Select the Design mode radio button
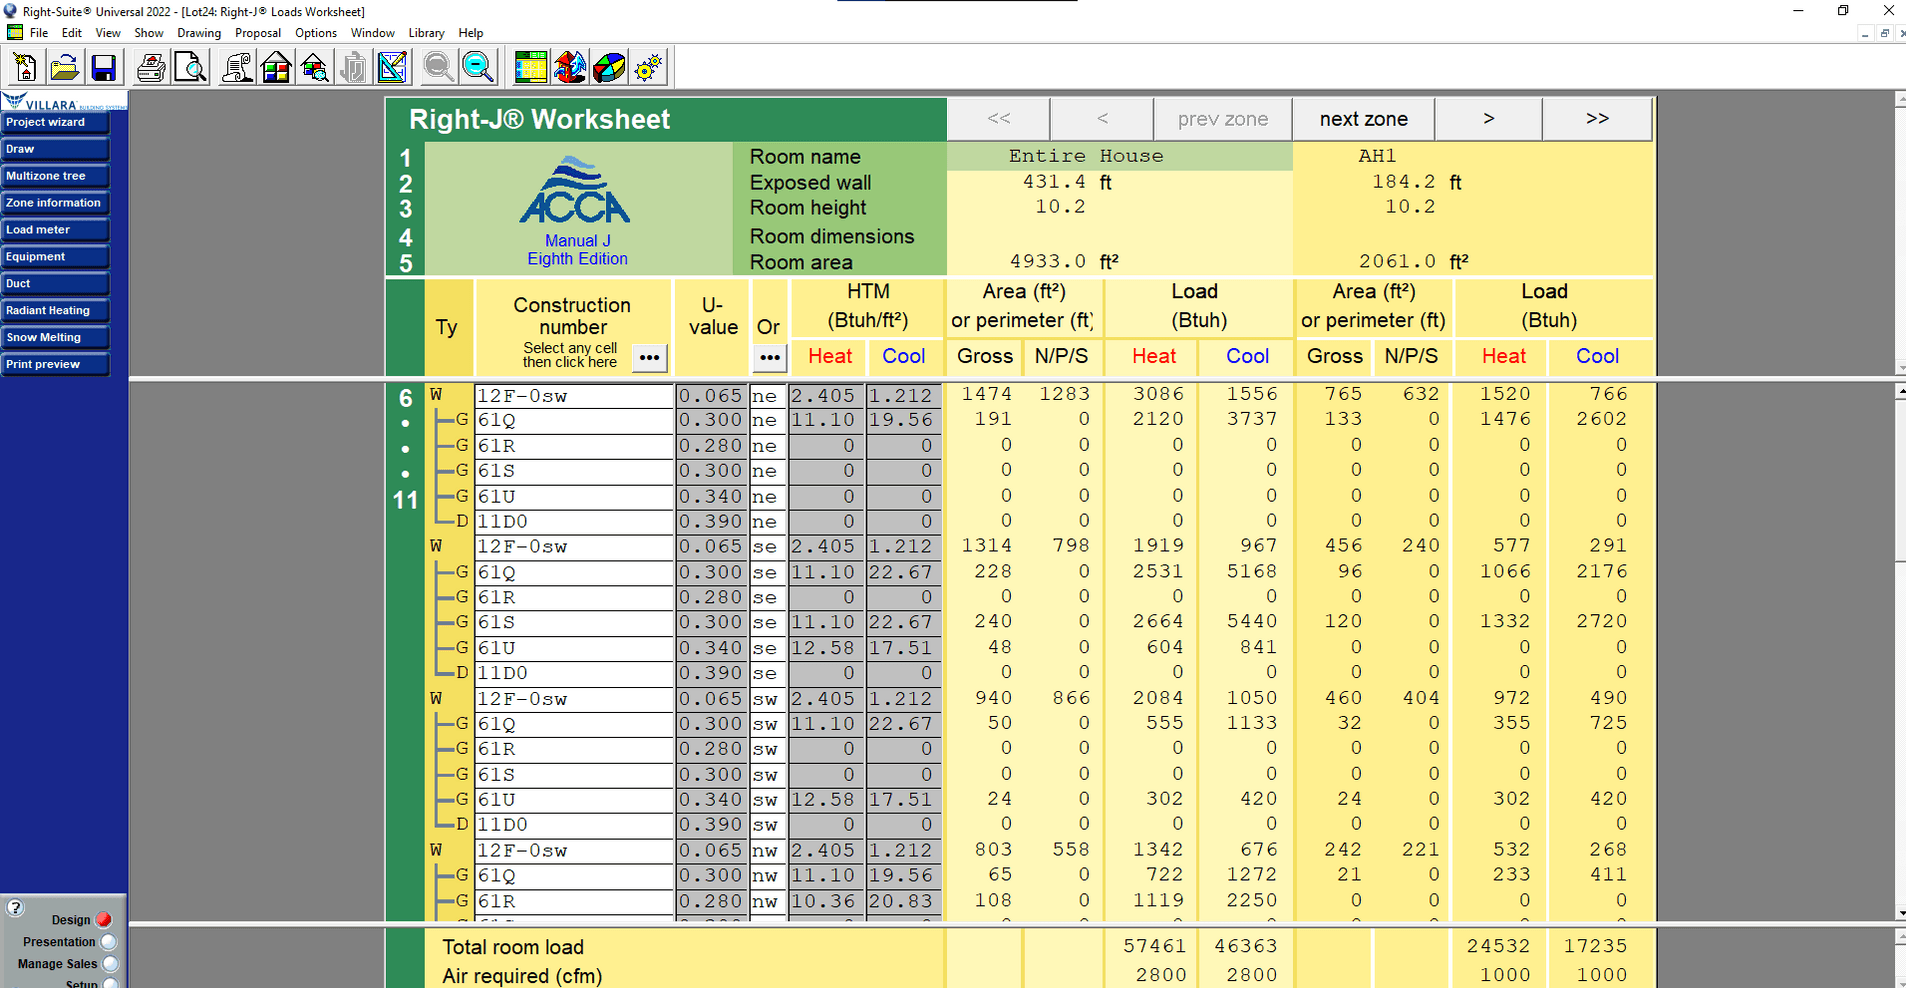The image size is (1906, 988). coord(104,920)
